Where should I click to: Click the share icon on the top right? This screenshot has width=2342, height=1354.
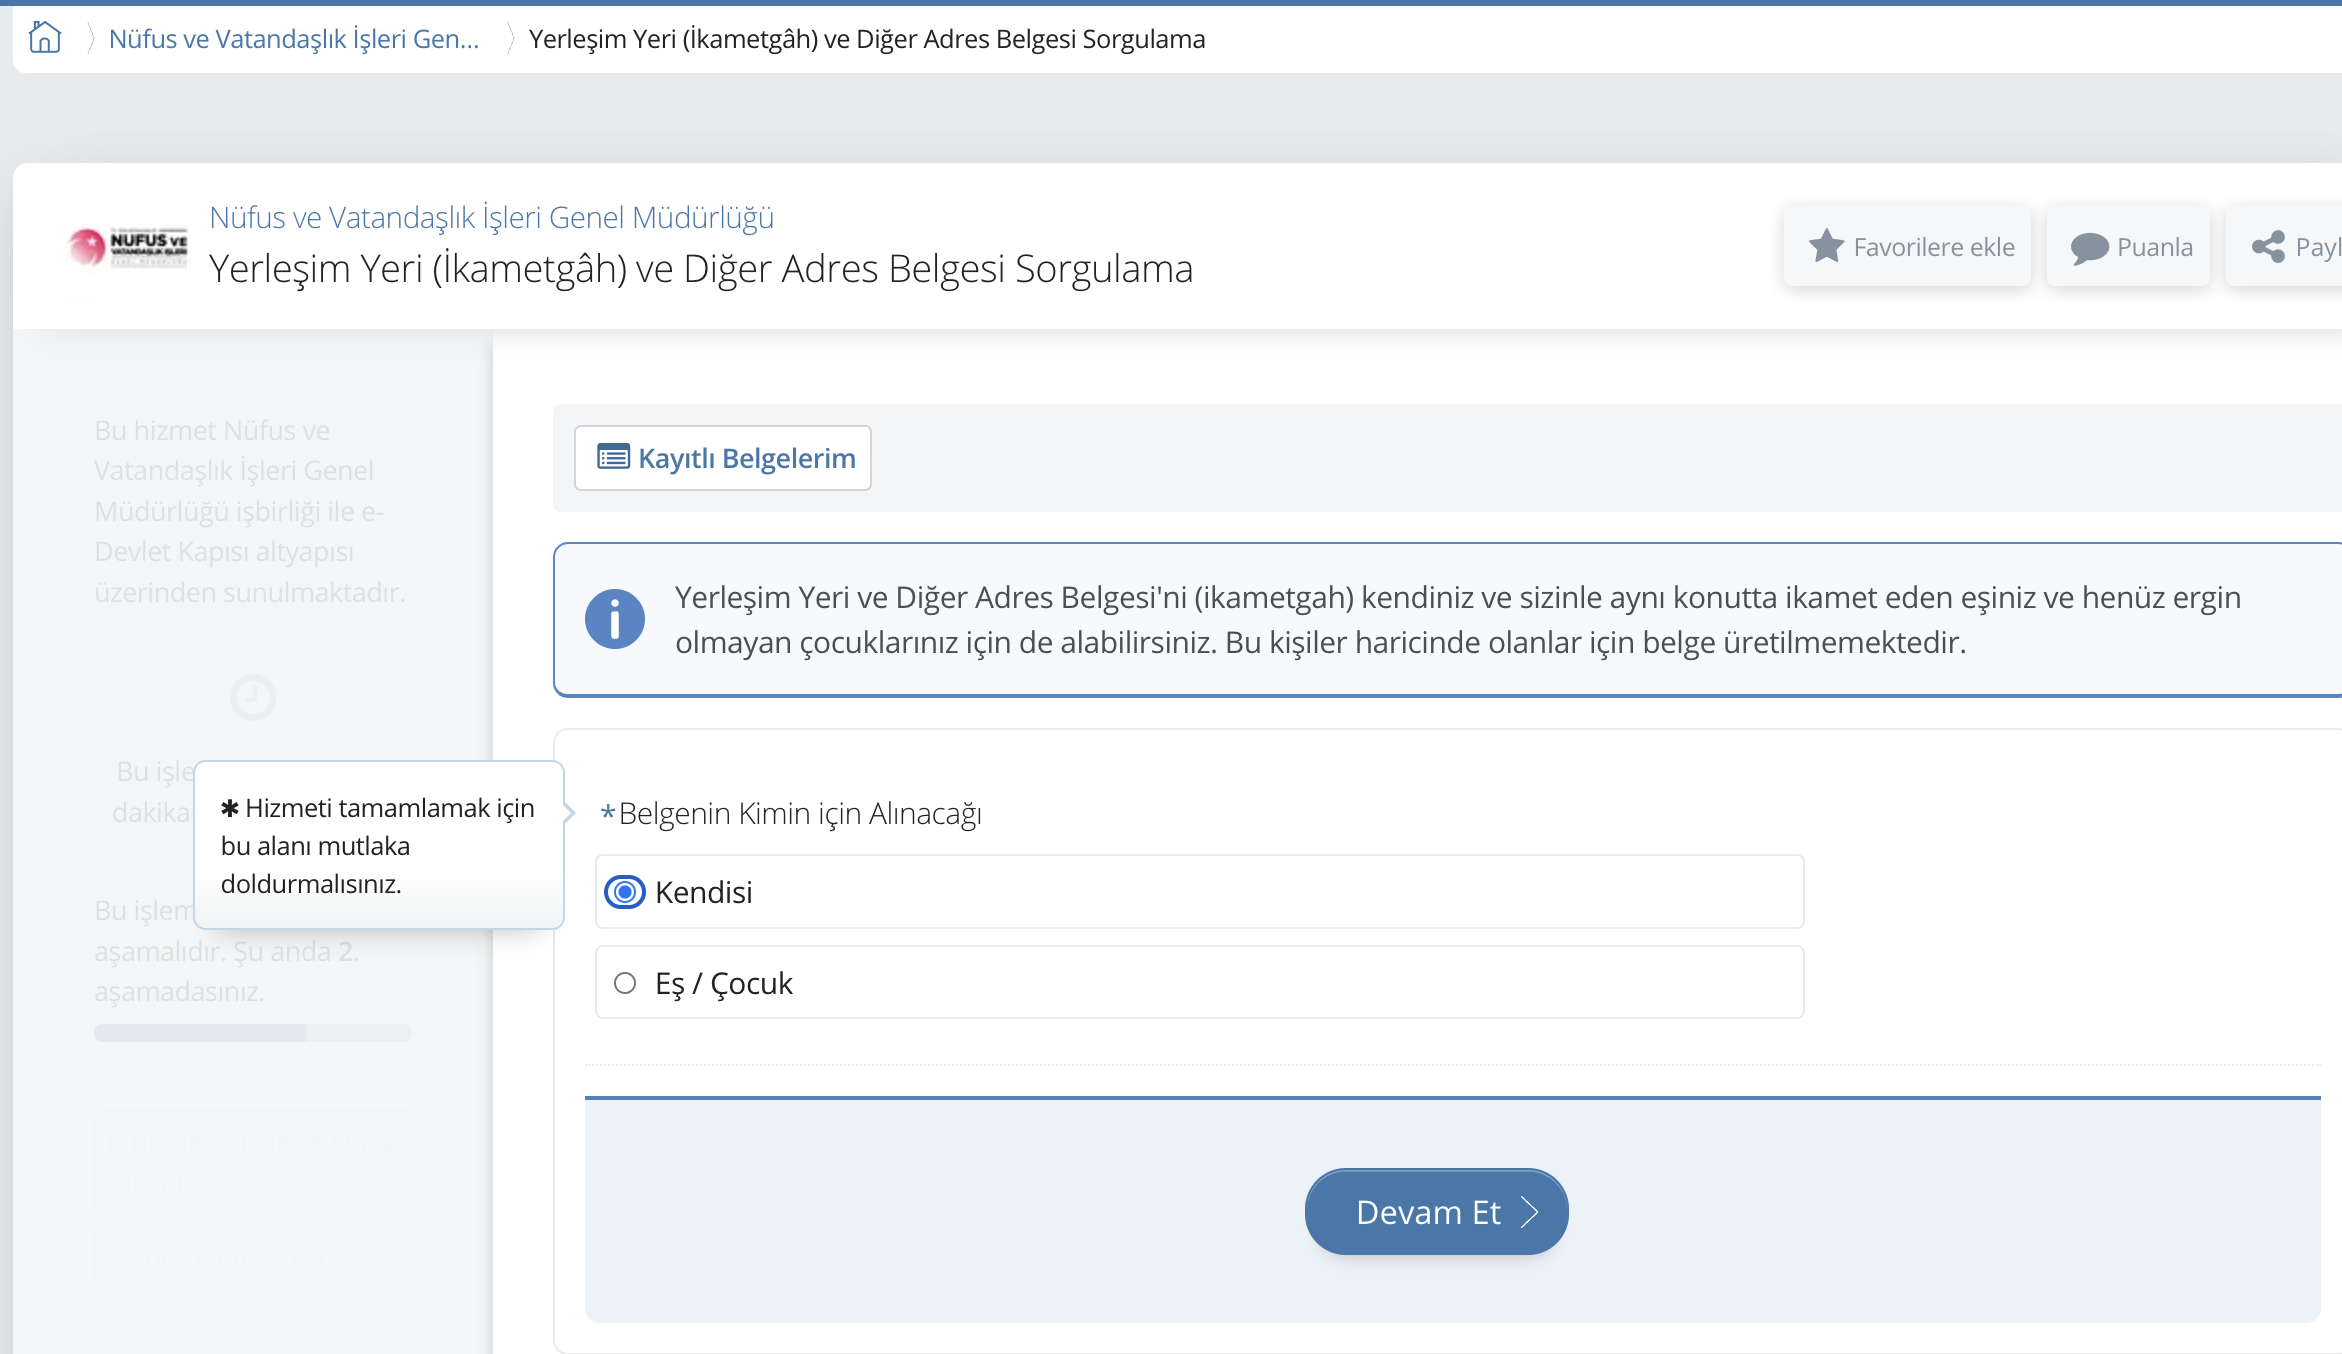pos(2269,246)
